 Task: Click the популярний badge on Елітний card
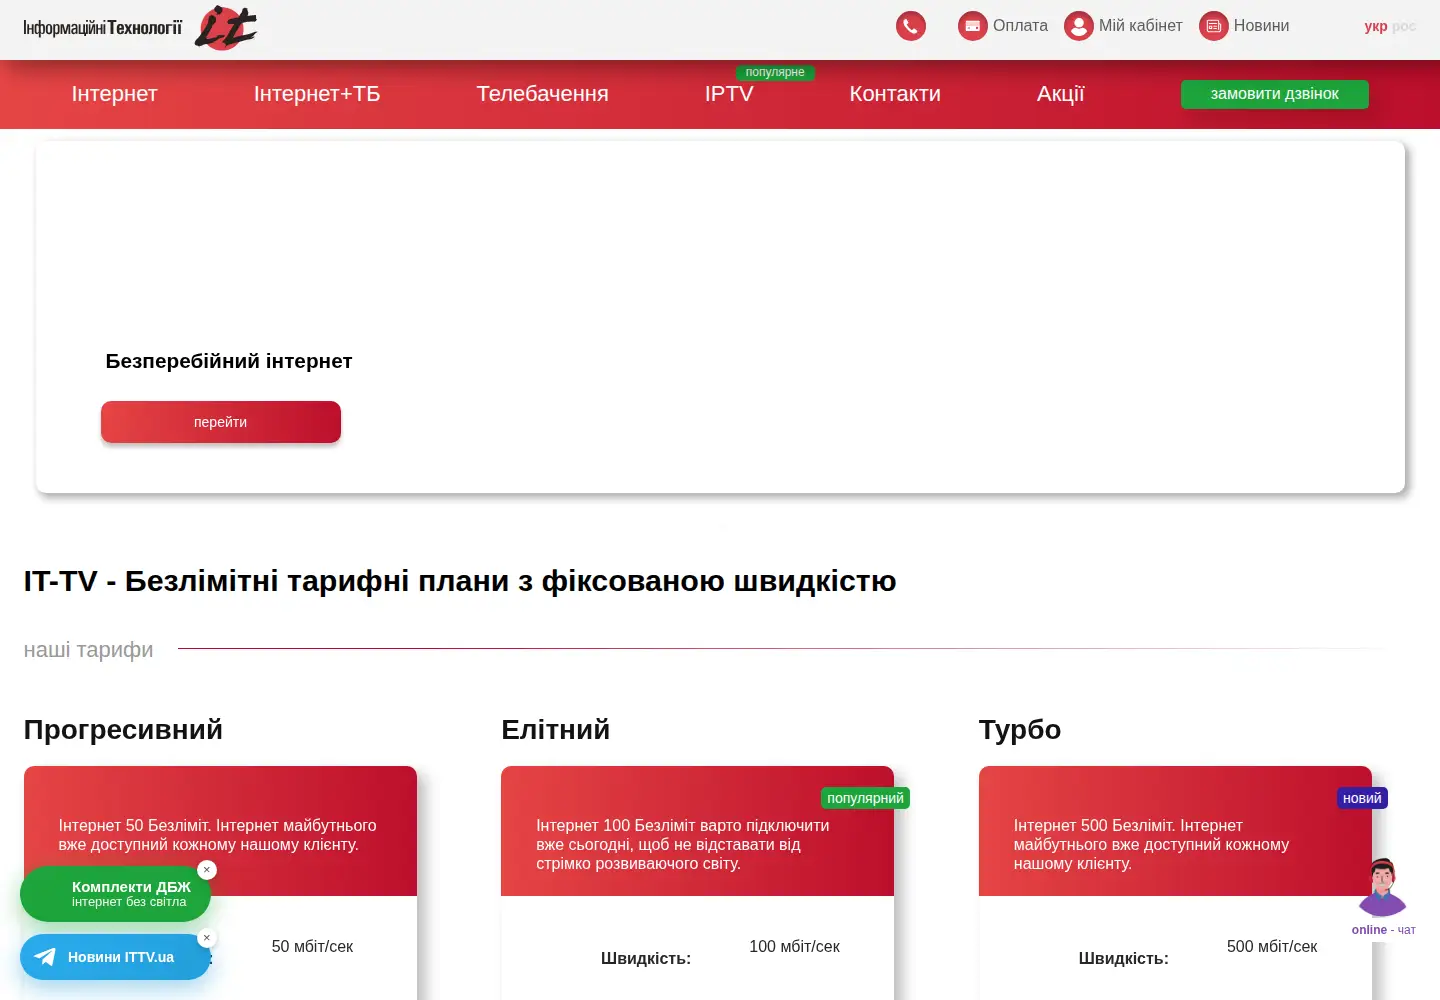click(865, 798)
